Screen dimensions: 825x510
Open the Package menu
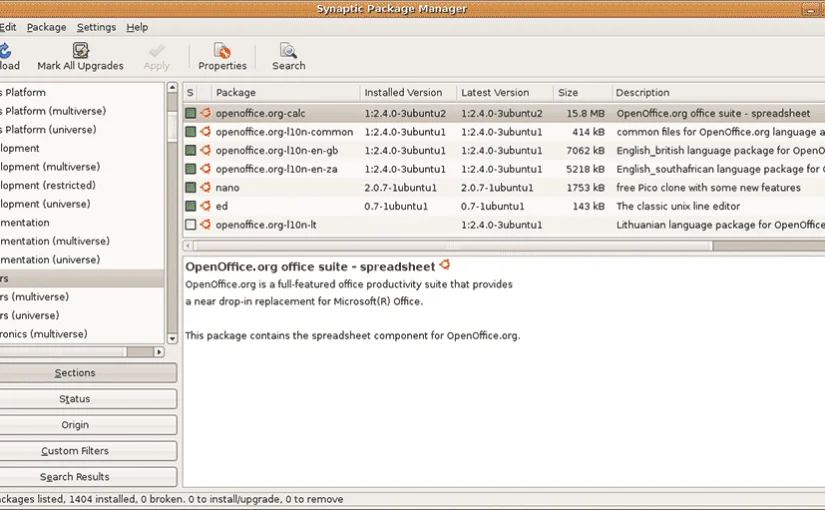46,27
